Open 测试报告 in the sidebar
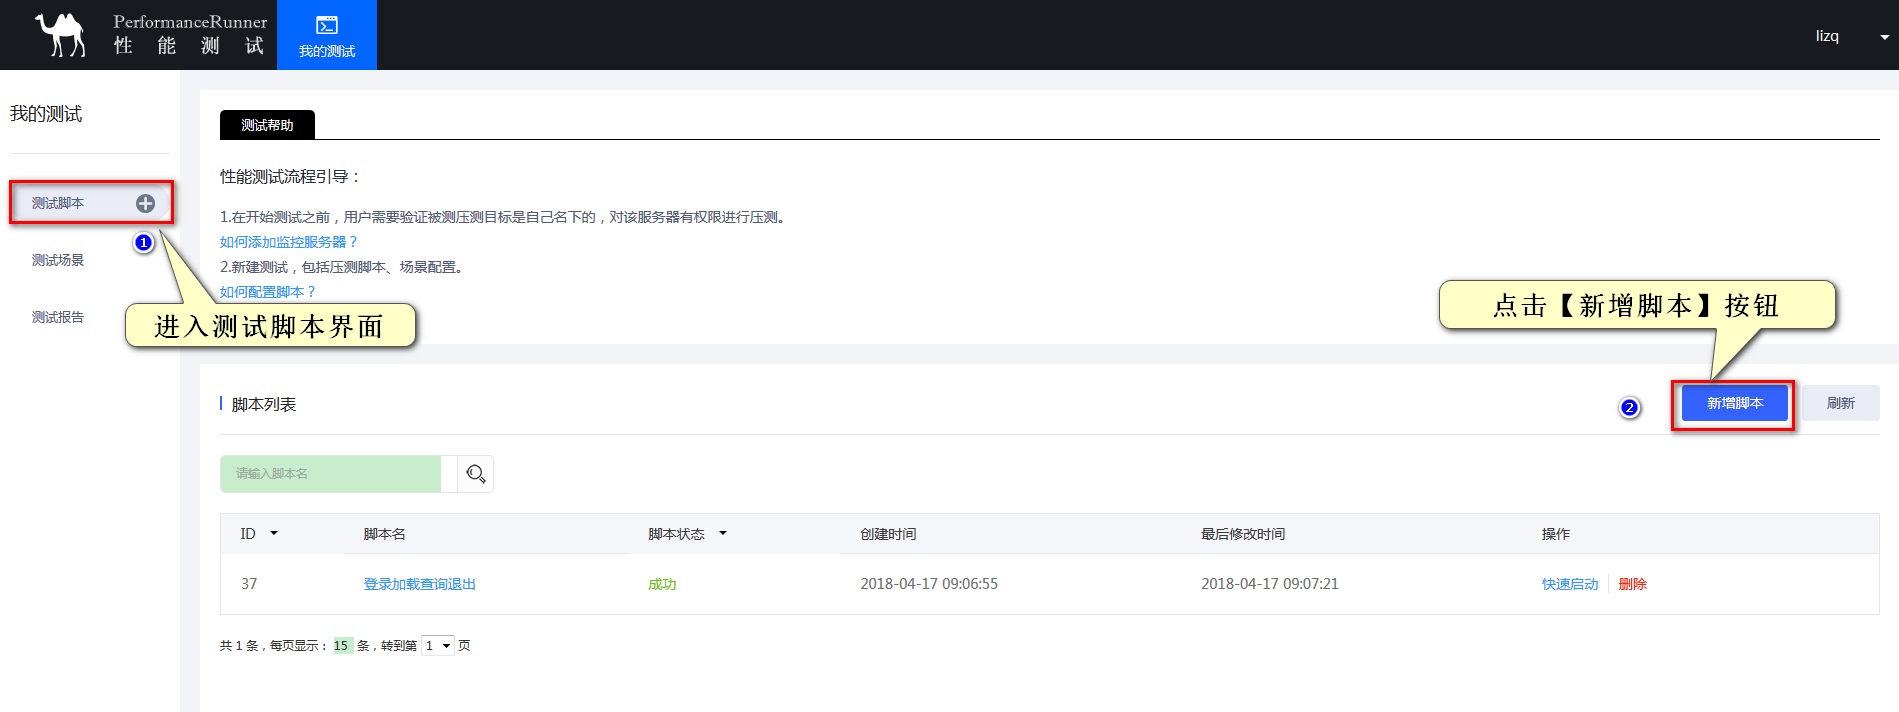The image size is (1899, 712). tap(58, 317)
